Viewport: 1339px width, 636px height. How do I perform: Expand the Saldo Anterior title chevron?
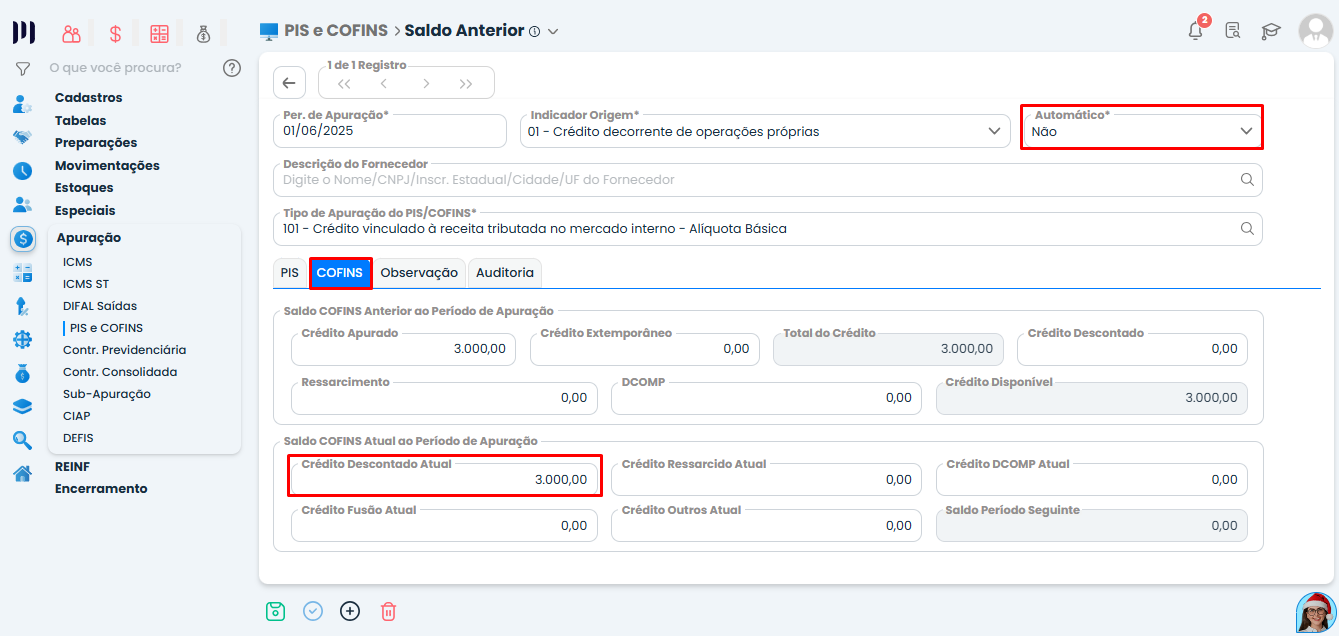554,30
